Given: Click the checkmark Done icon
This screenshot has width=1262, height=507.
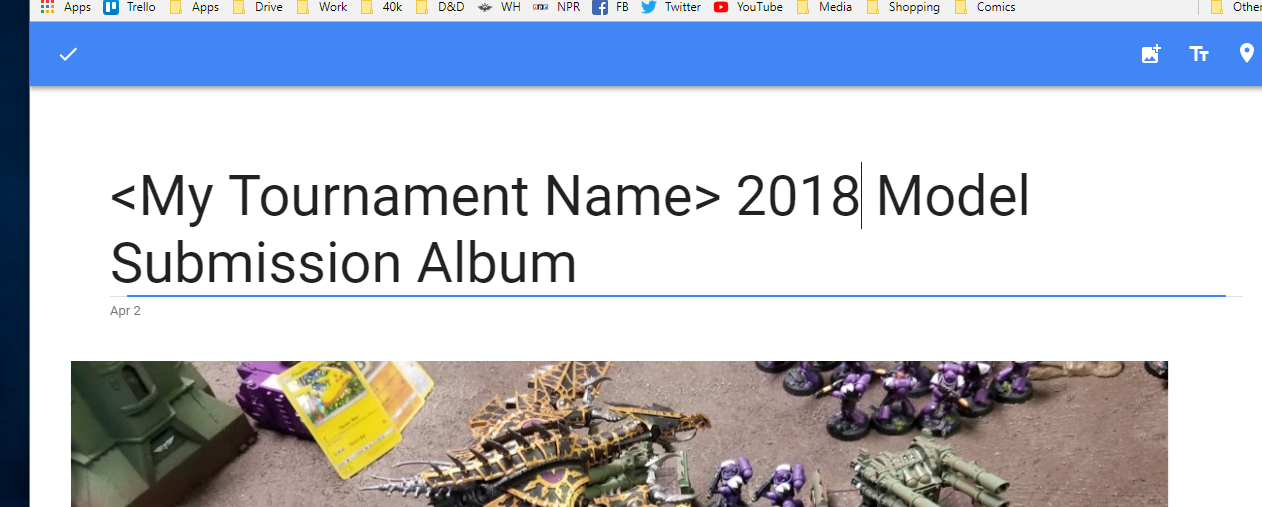Looking at the screenshot, I should click(x=68, y=54).
